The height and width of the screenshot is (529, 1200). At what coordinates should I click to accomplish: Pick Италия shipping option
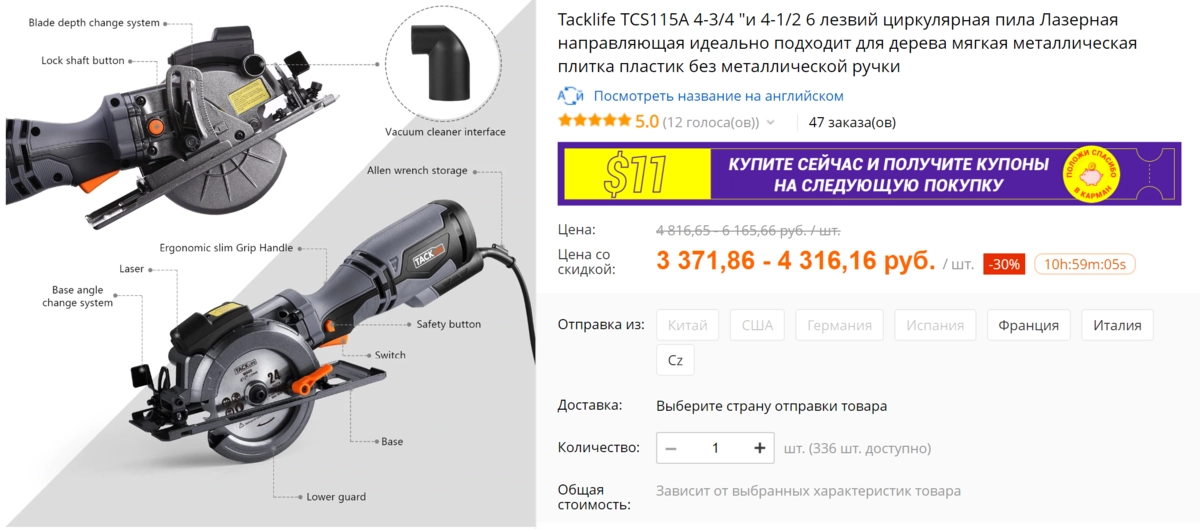pyautogui.click(x=1117, y=325)
